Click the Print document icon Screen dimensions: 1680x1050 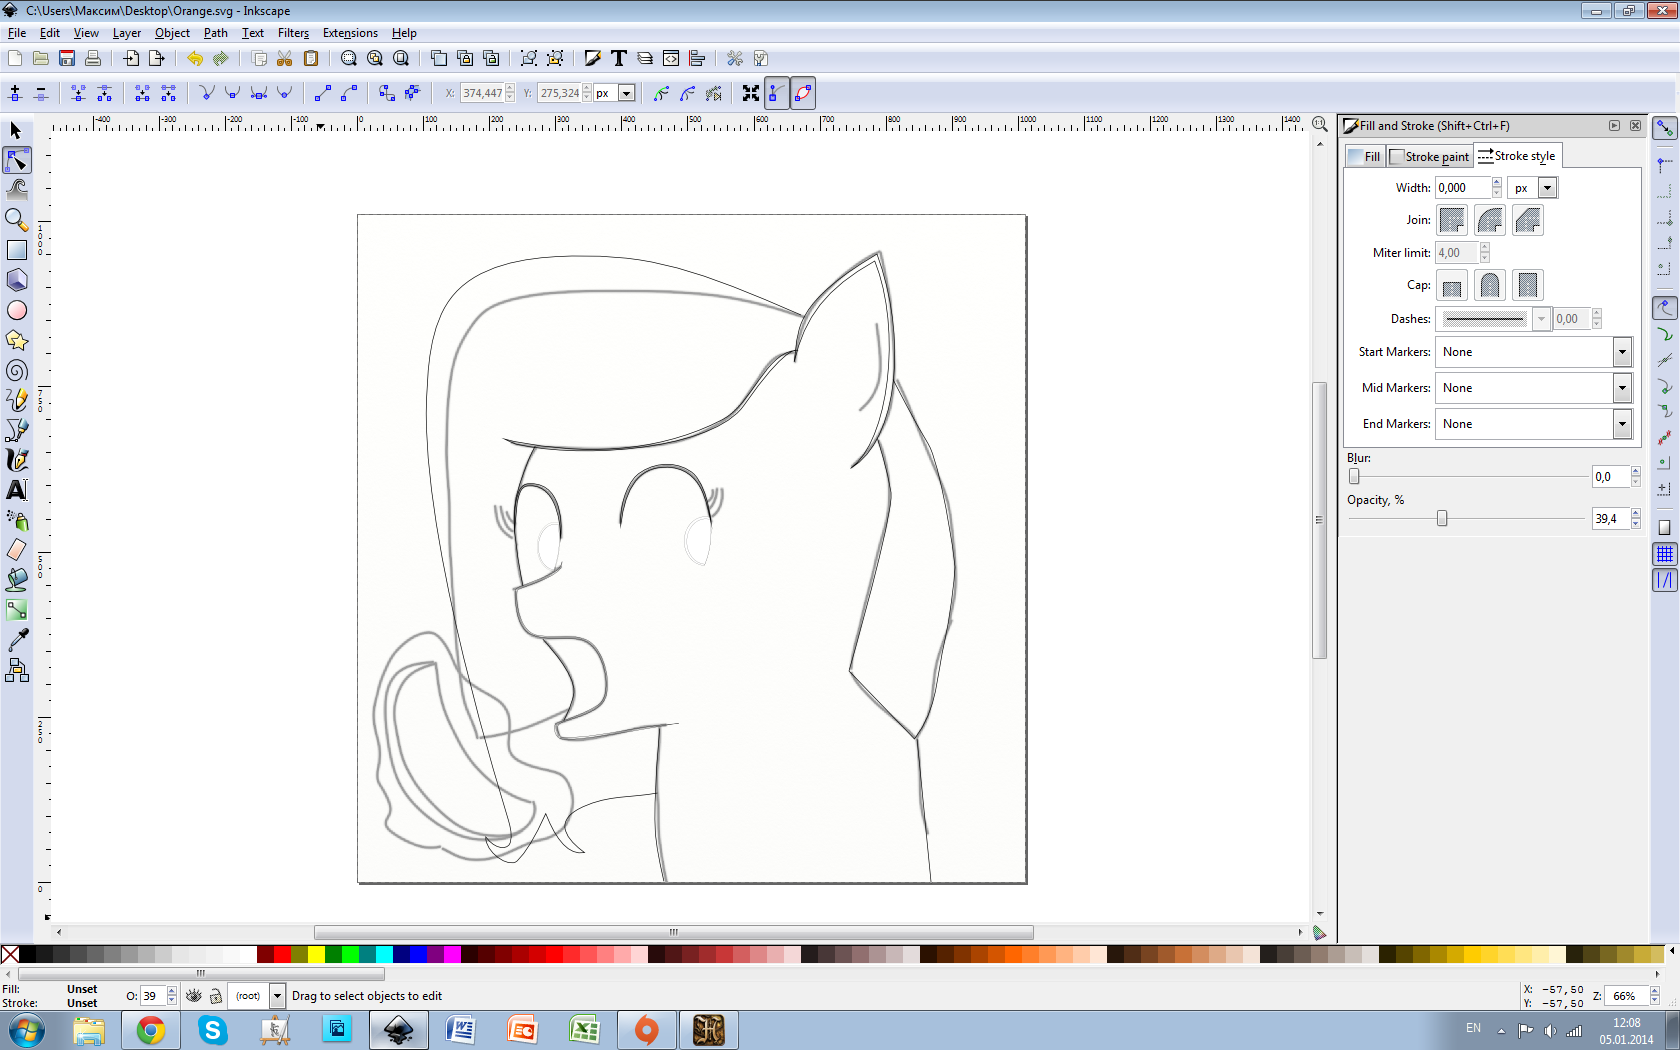[x=93, y=58]
